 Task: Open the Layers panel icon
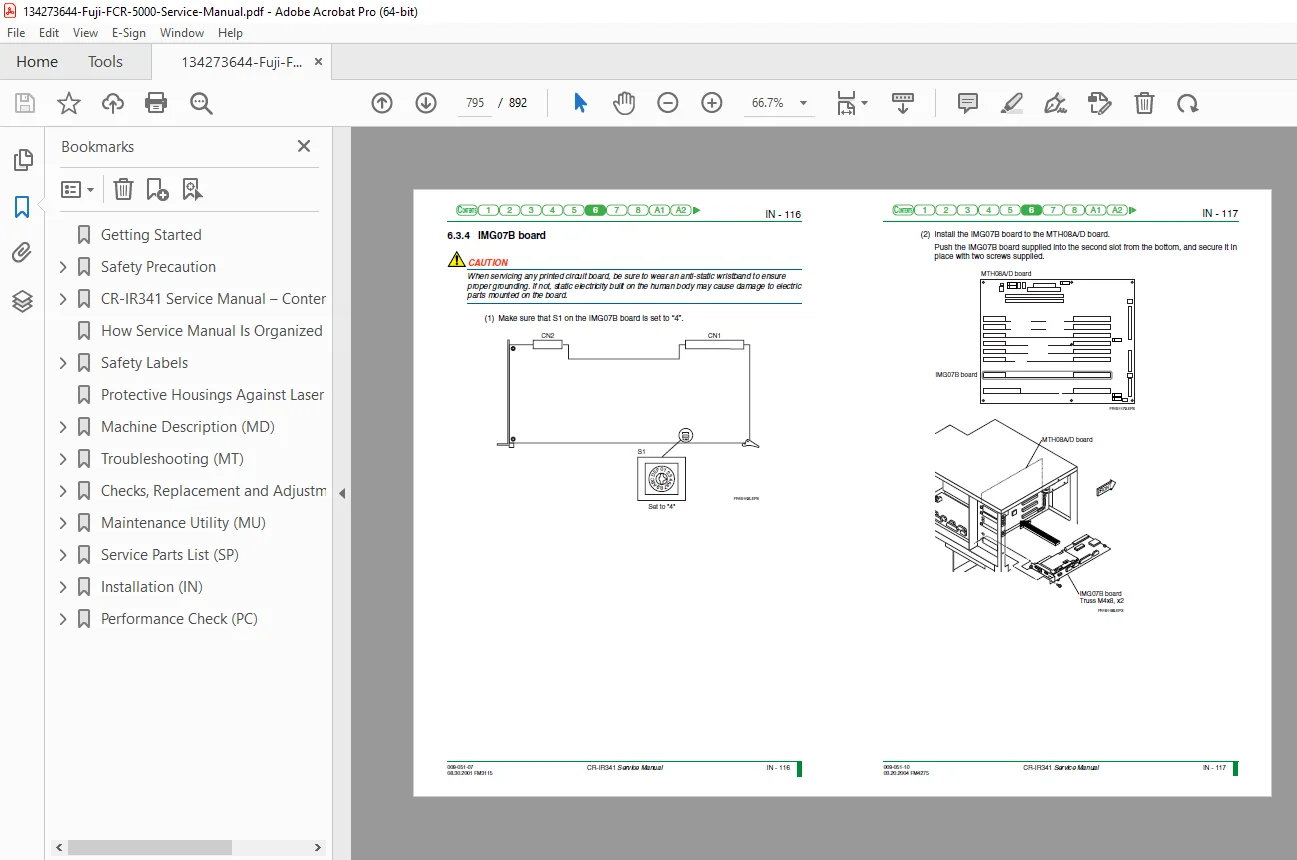tap(22, 301)
